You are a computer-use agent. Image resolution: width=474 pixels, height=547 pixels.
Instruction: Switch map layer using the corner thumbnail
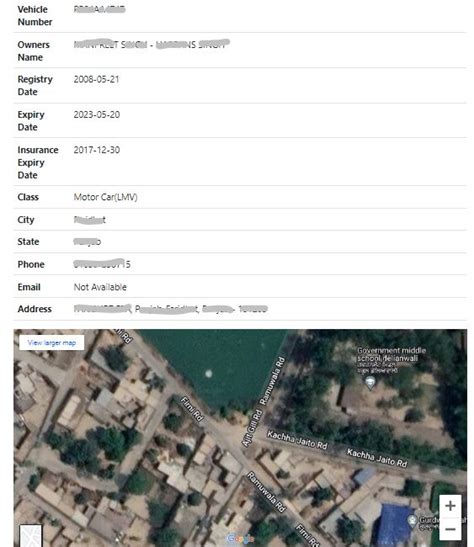point(31,535)
